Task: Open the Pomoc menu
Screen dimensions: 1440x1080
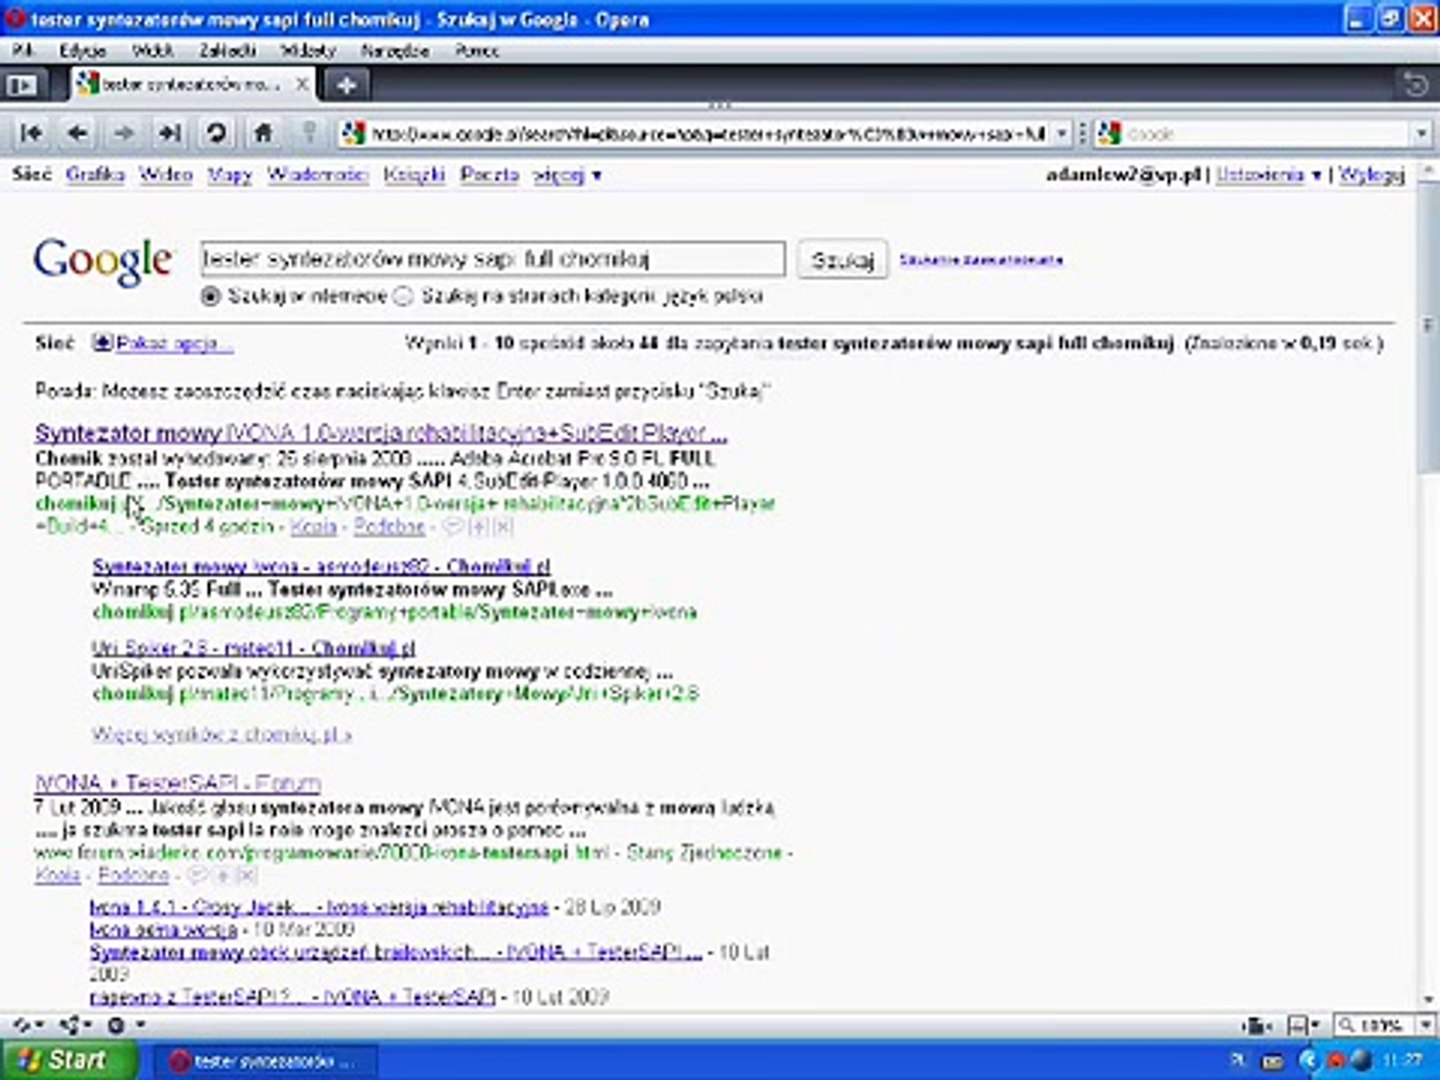Action: click(476, 50)
